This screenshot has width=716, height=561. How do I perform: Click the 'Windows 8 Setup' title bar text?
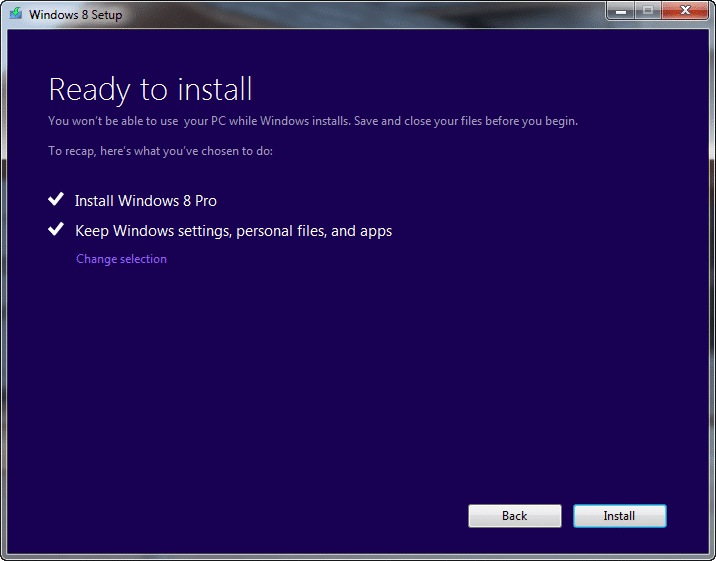tap(76, 15)
